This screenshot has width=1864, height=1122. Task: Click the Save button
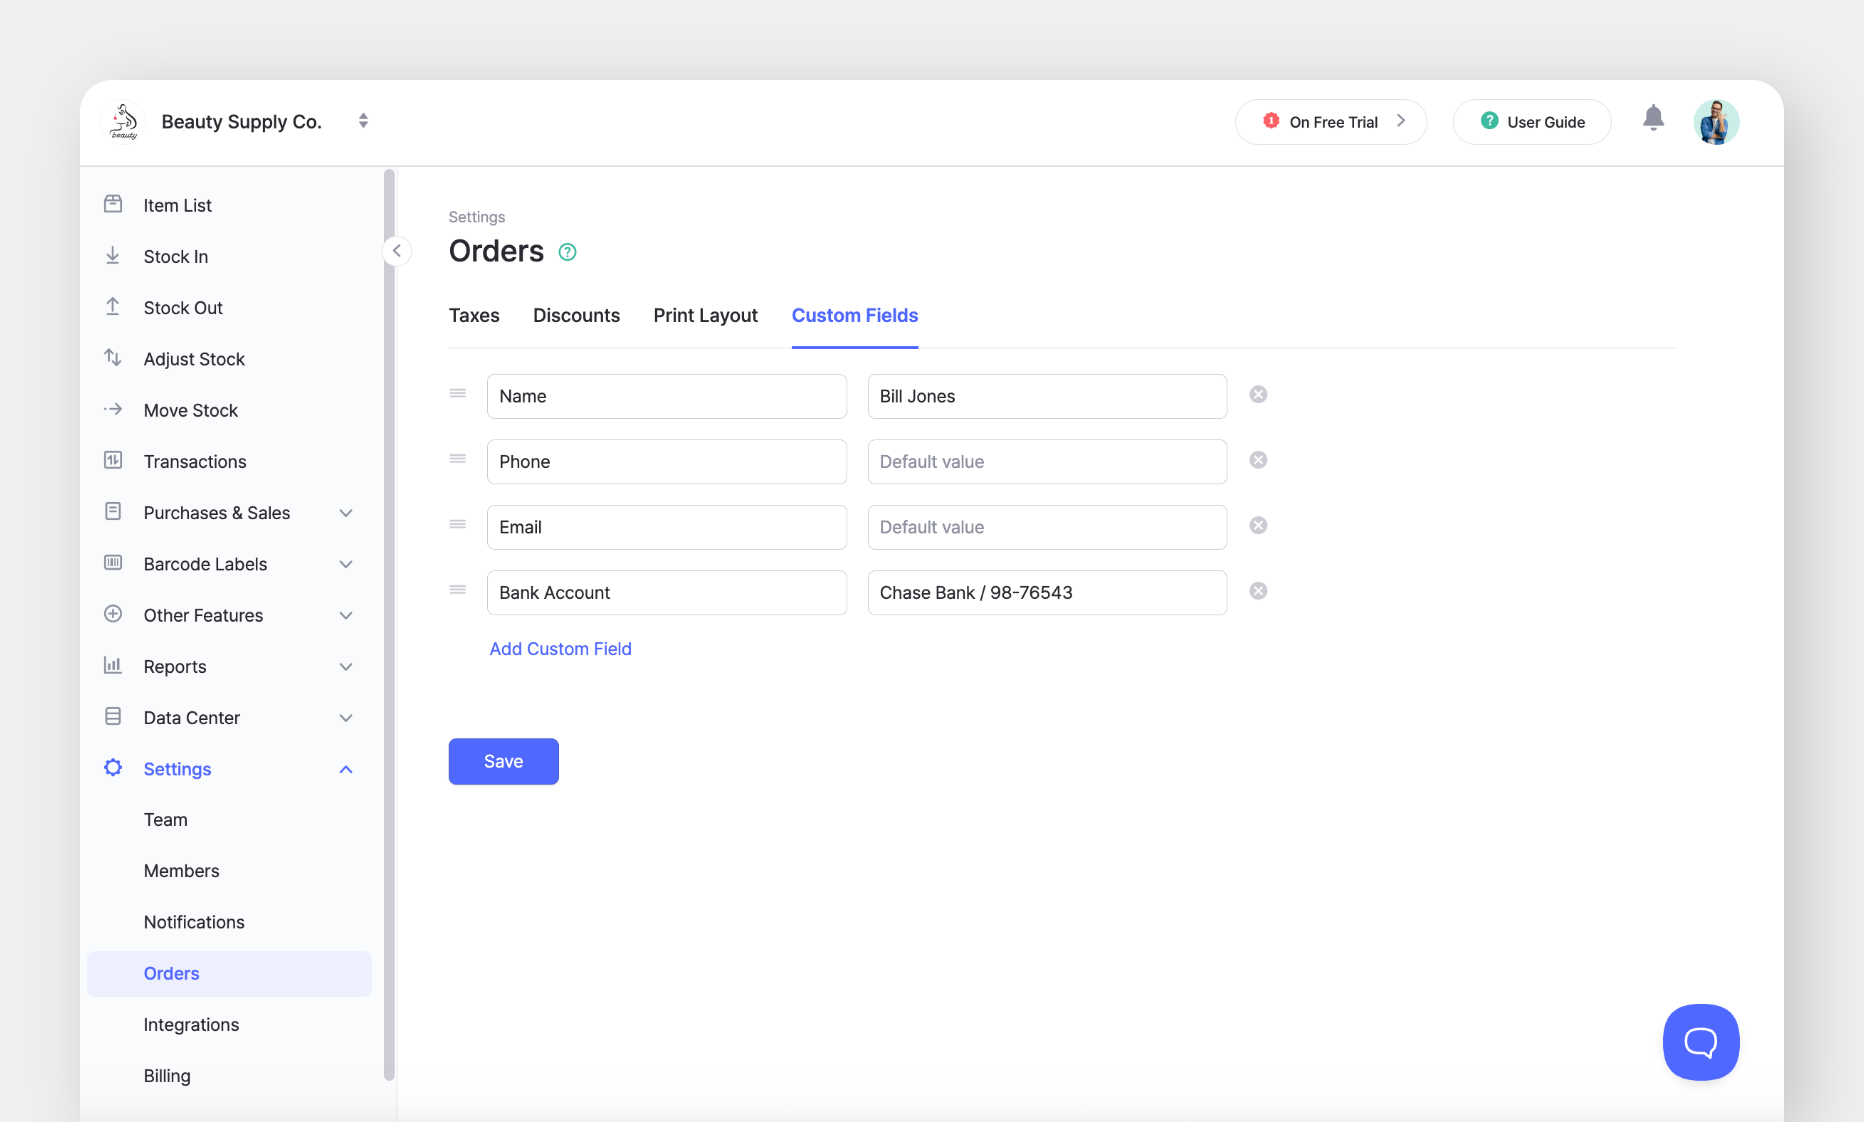[503, 761]
